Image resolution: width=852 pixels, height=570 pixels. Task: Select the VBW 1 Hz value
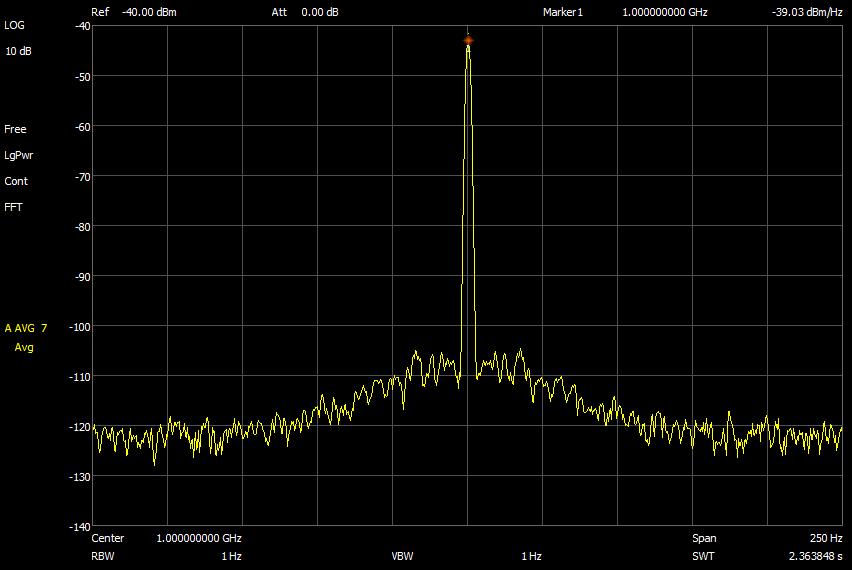531,556
